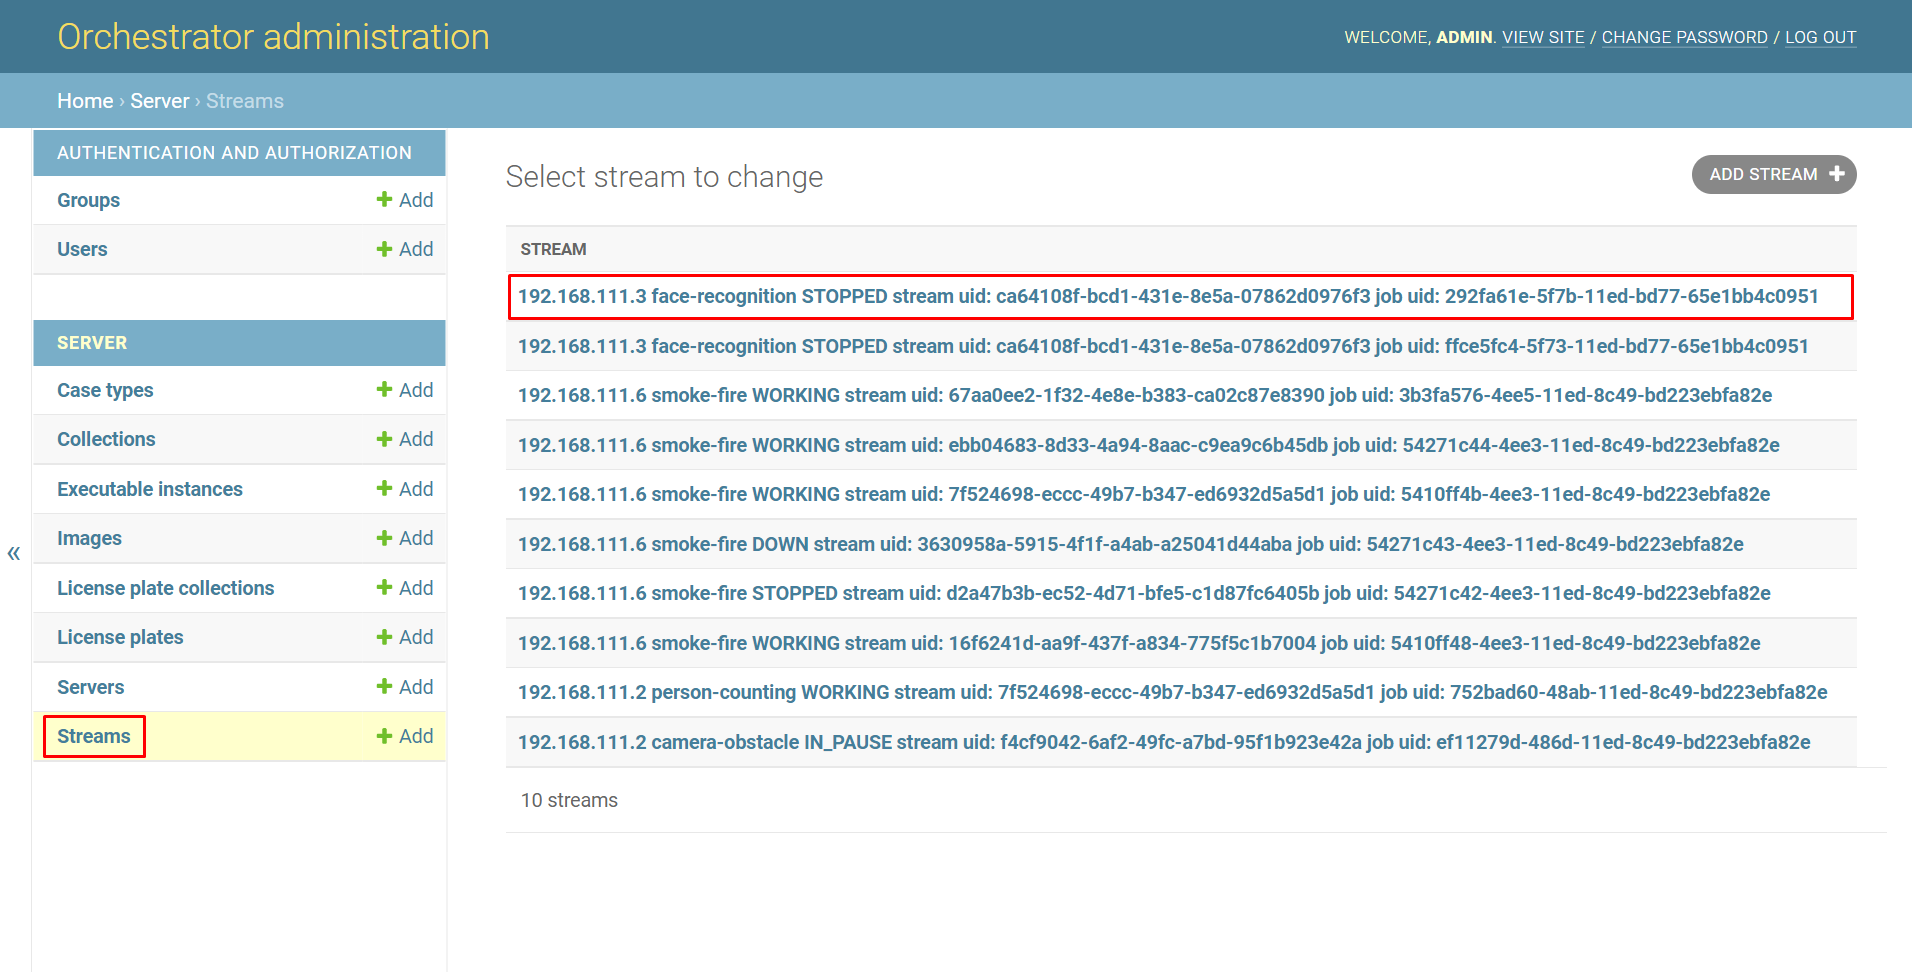Open the CHANGE PASSWORD link
Viewport: 1912px width, 972px height.
(1684, 37)
